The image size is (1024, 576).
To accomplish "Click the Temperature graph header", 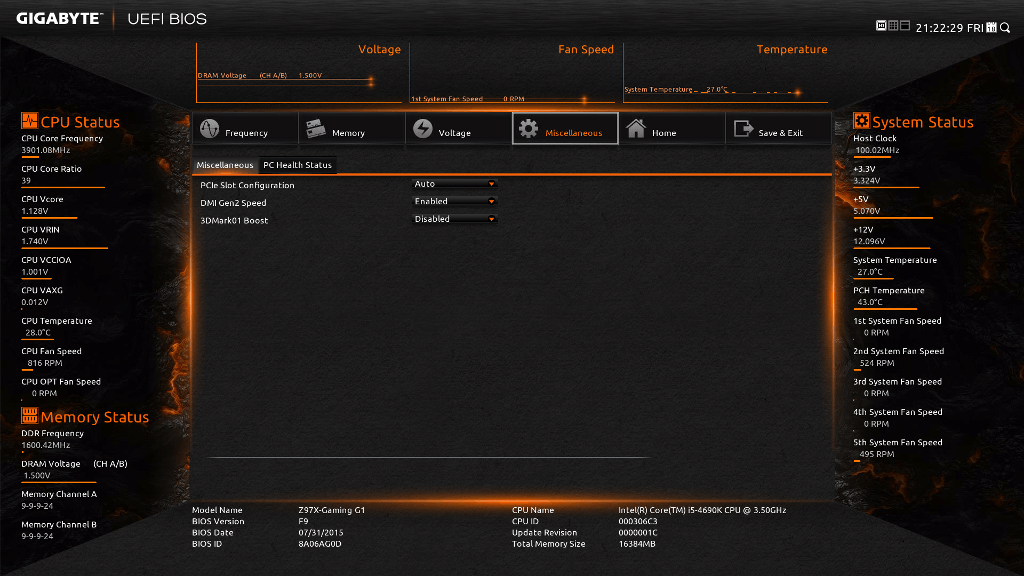I will click(x=792, y=50).
